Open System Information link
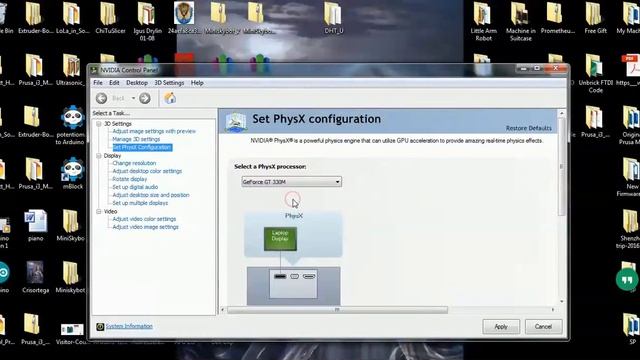This screenshot has width=640, height=360. [x=129, y=327]
